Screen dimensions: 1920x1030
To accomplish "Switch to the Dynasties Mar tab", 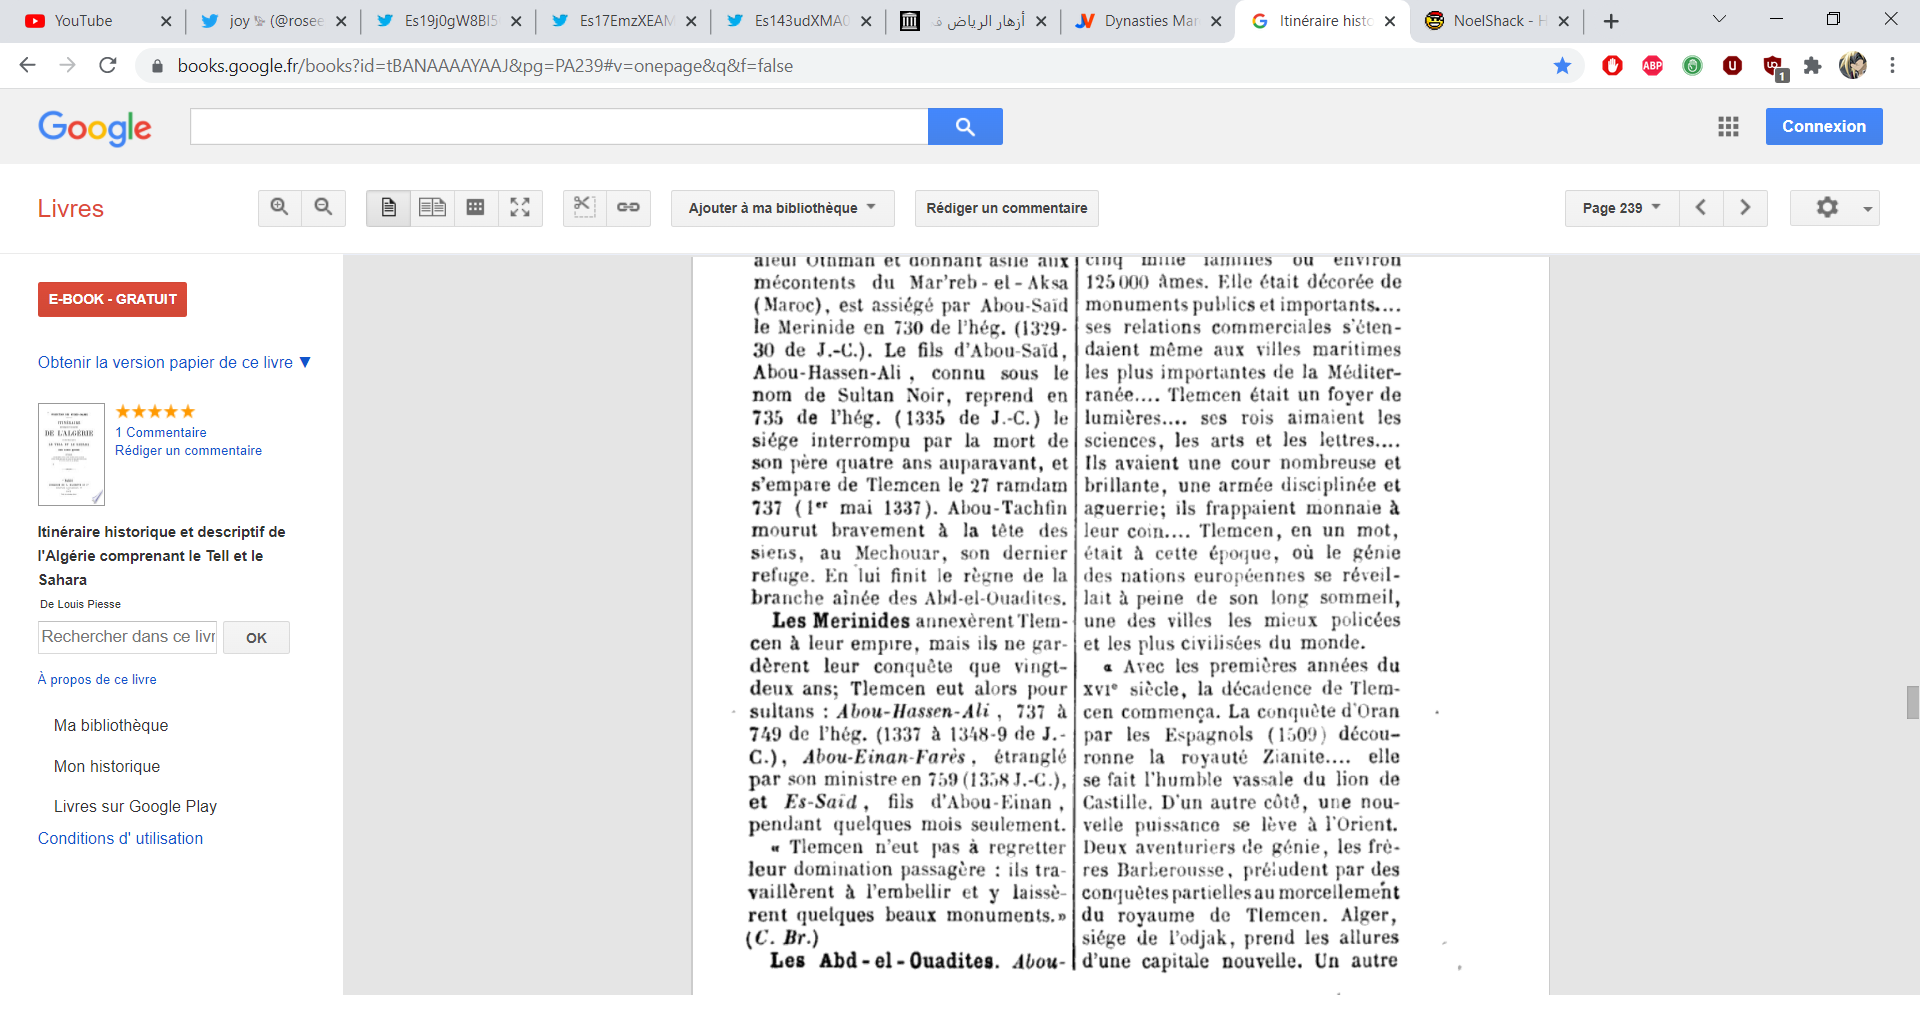I will (x=1137, y=21).
